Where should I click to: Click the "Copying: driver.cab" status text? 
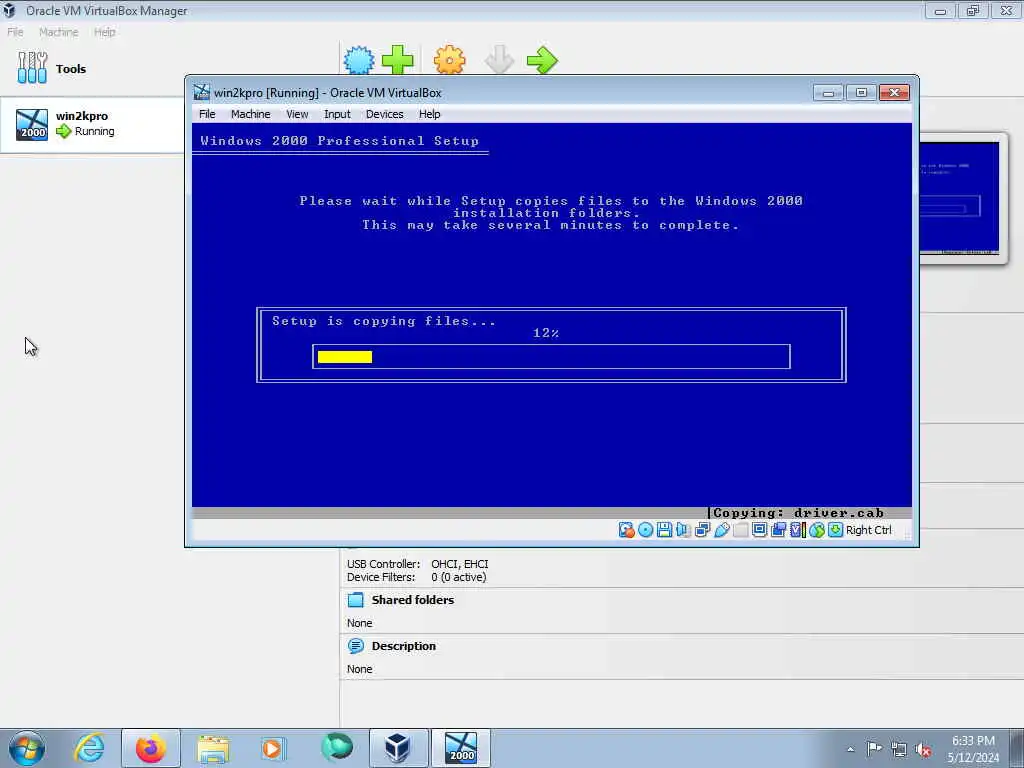(798, 513)
